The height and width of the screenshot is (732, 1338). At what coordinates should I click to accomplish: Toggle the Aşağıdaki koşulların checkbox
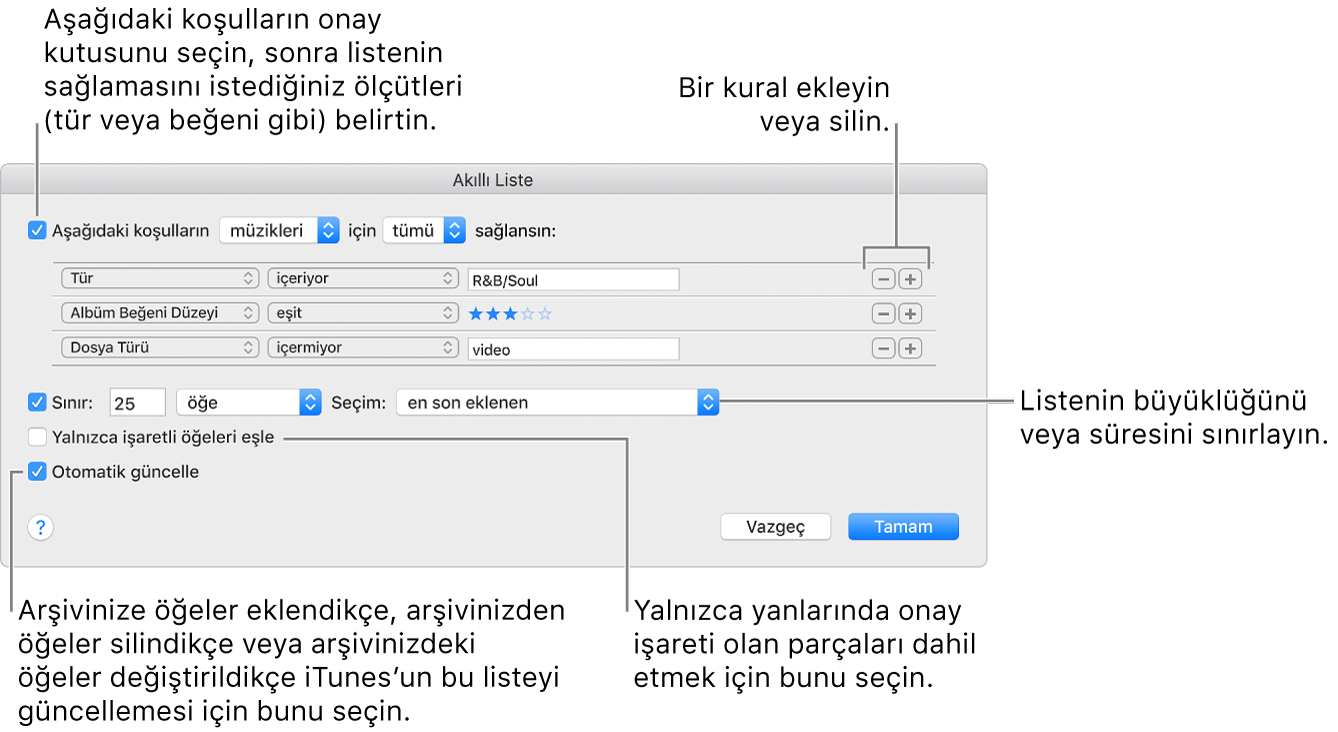38,231
